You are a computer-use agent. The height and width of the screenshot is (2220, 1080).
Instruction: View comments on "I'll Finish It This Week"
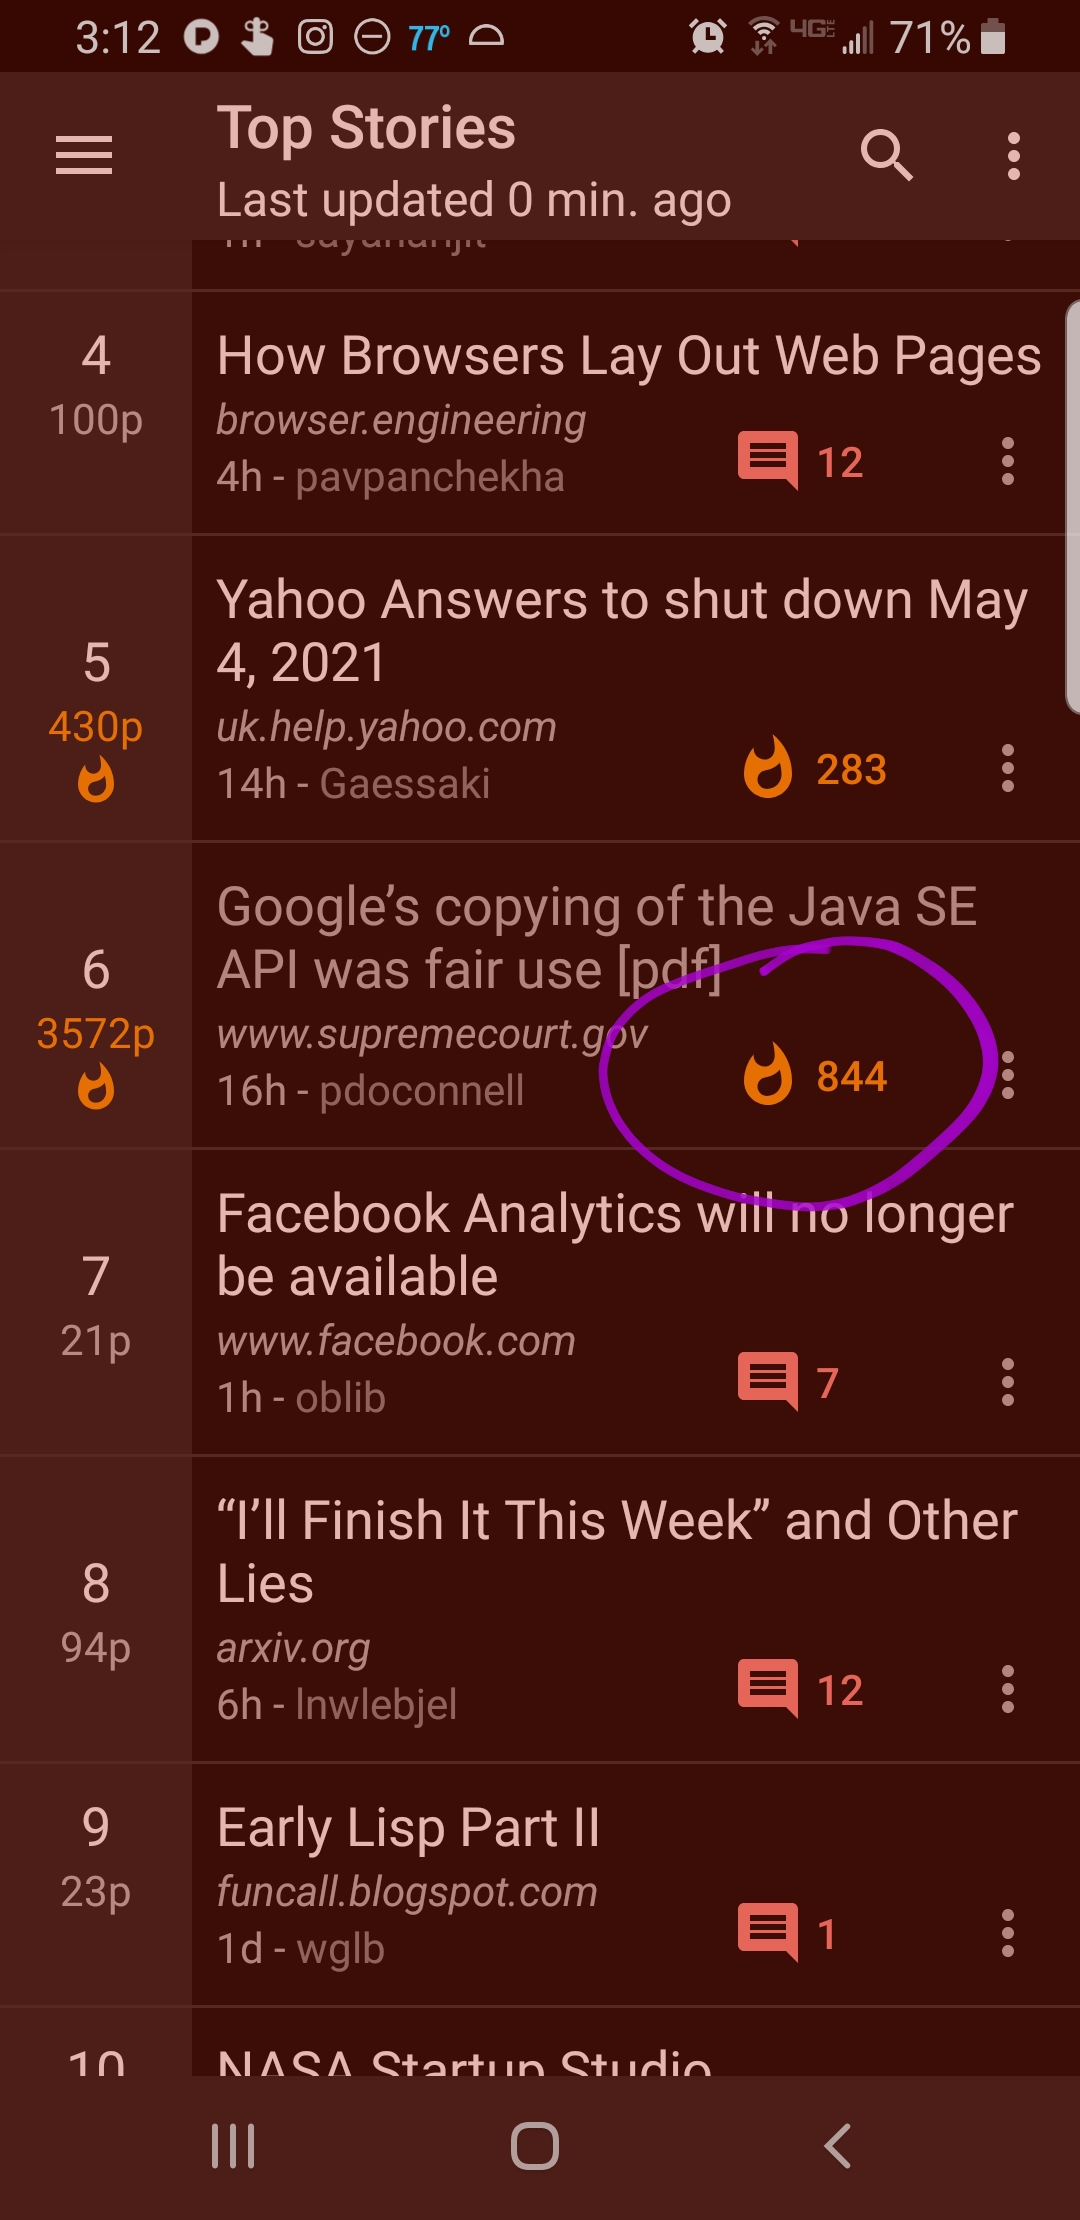(800, 1689)
